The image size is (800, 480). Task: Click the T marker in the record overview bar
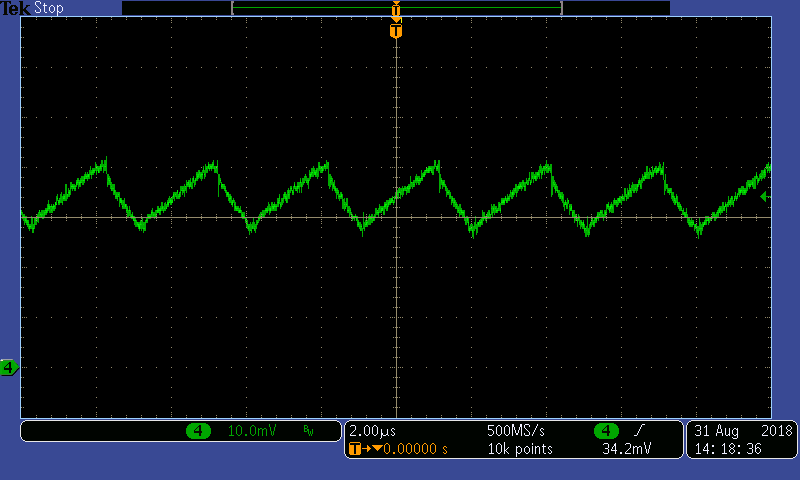pyautogui.click(x=396, y=9)
